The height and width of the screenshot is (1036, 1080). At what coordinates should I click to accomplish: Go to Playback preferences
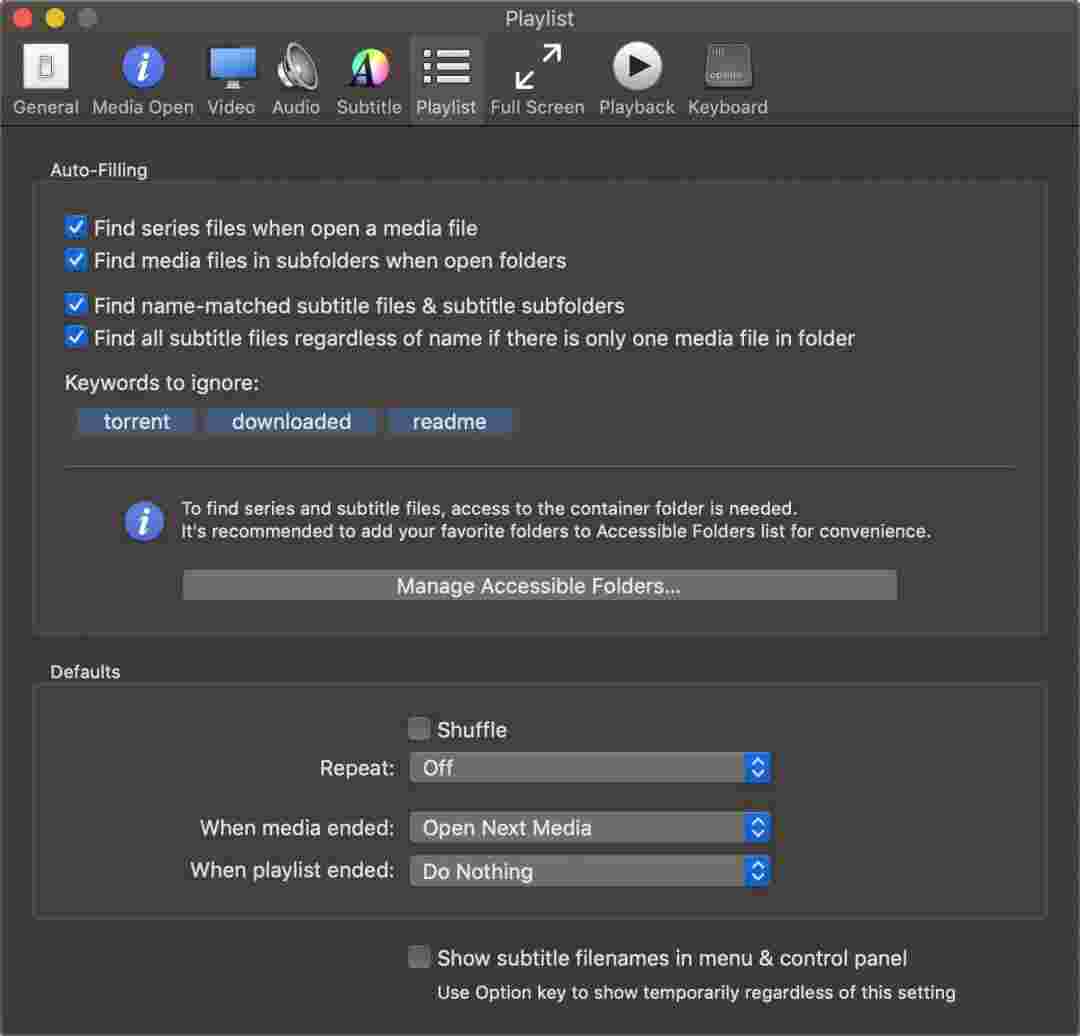pyautogui.click(x=637, y=80)
